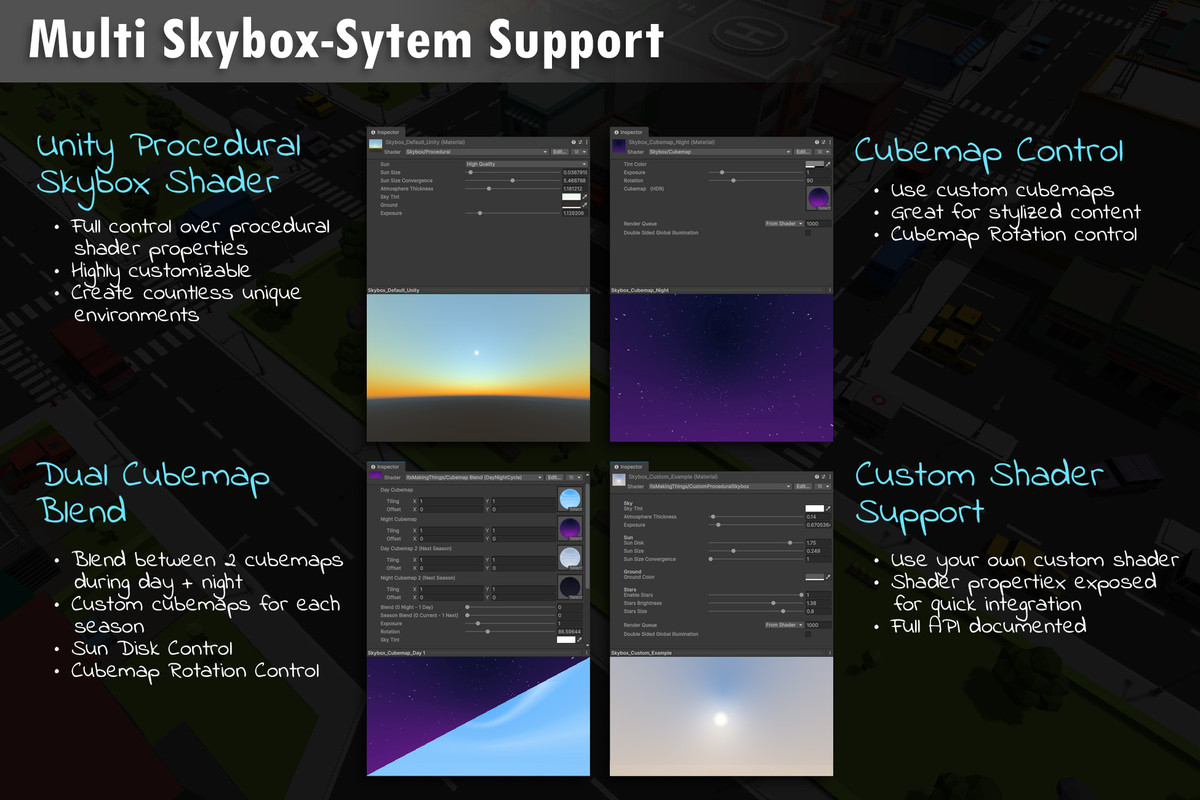
Task: Click the Sun Size slider handle
Action: pos(470,172)
